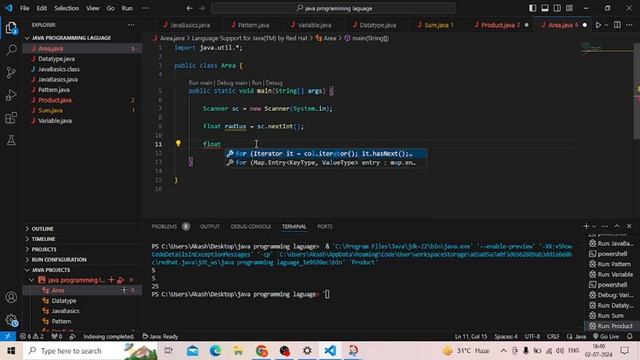Collapse java programming project tree node
640x360 pixels.
point(31,280)
